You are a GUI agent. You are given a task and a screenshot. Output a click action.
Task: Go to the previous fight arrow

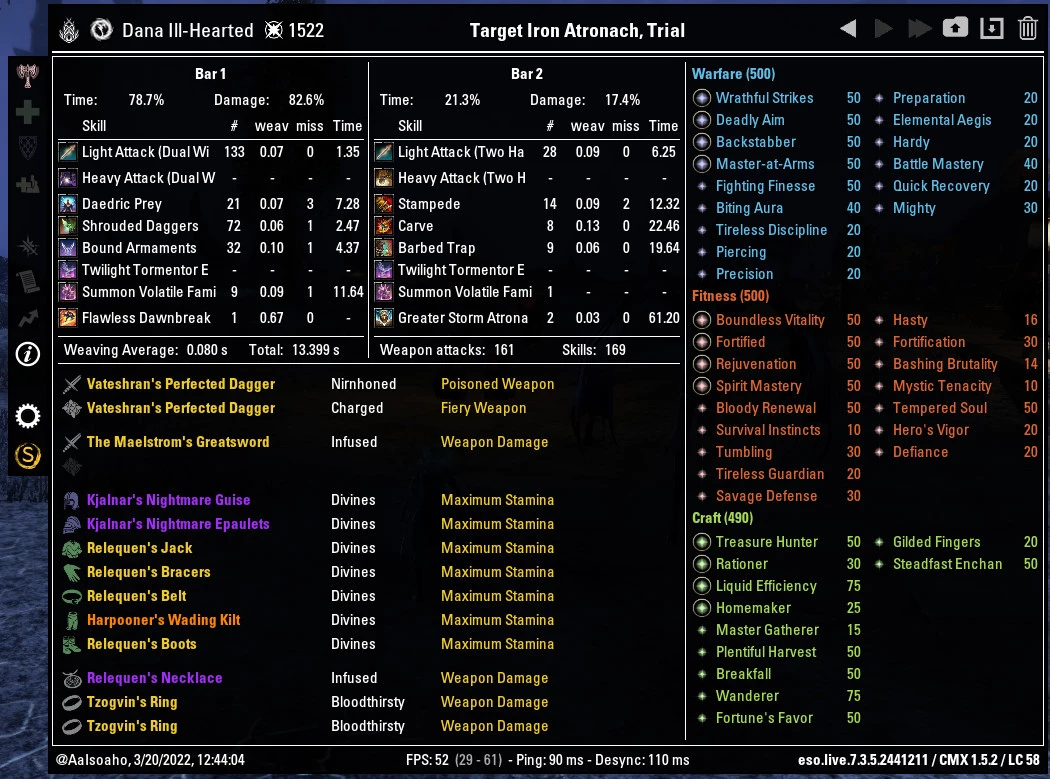(848, 29)
